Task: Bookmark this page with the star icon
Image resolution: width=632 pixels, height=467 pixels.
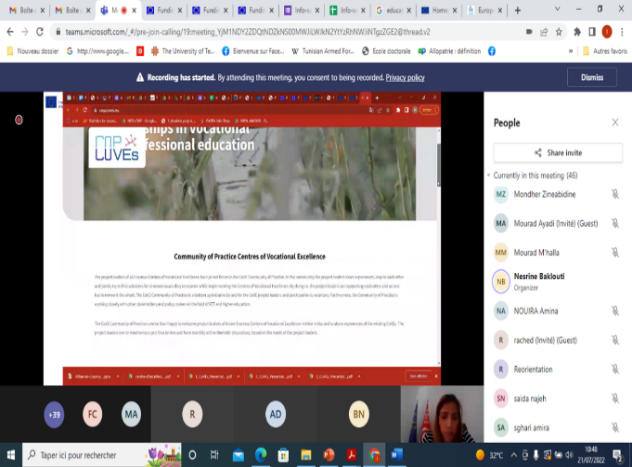Action: coord(559,32)
